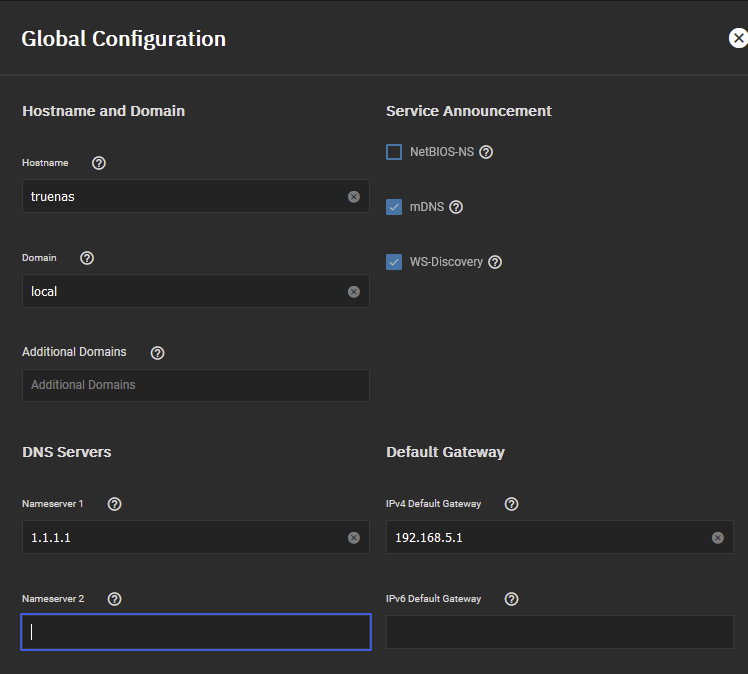
Task: Close the Global Configuration panel
Action: coord(738,38)
